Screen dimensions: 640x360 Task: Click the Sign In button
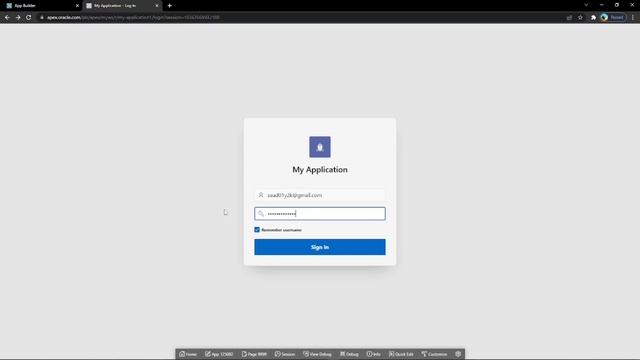[320, 247]
